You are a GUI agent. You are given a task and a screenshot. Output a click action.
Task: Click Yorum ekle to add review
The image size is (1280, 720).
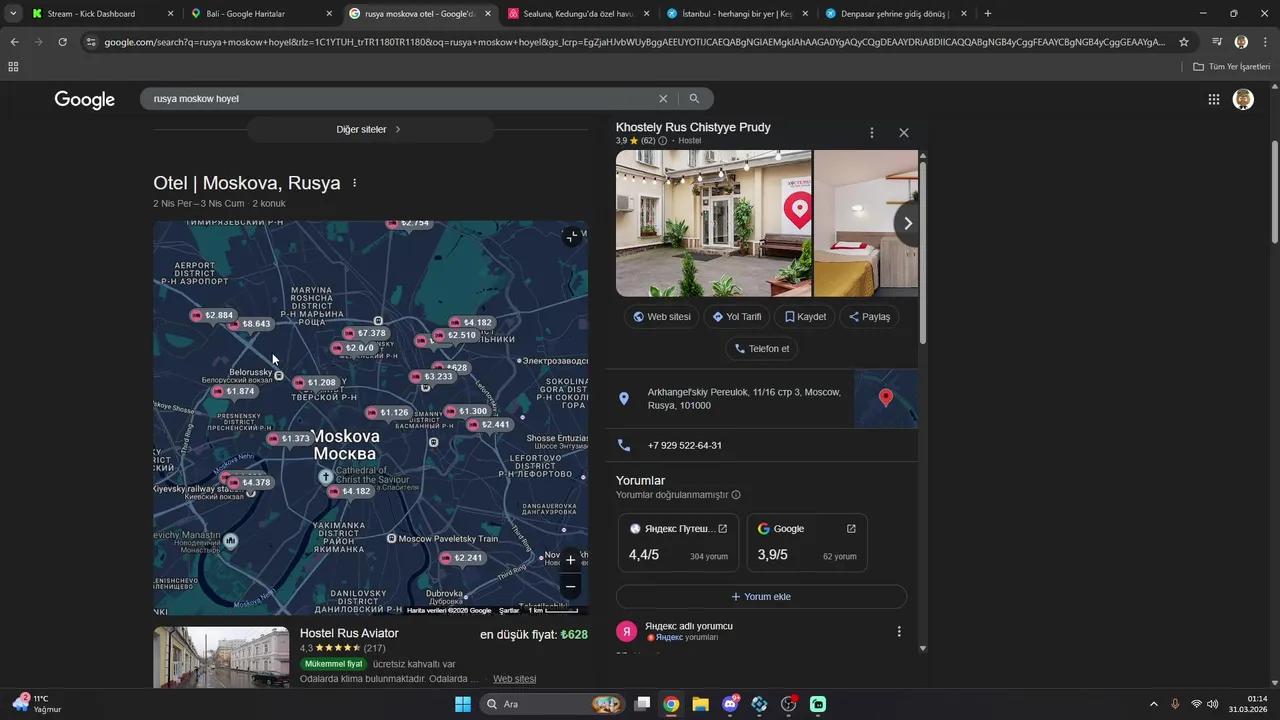(761, 597)
